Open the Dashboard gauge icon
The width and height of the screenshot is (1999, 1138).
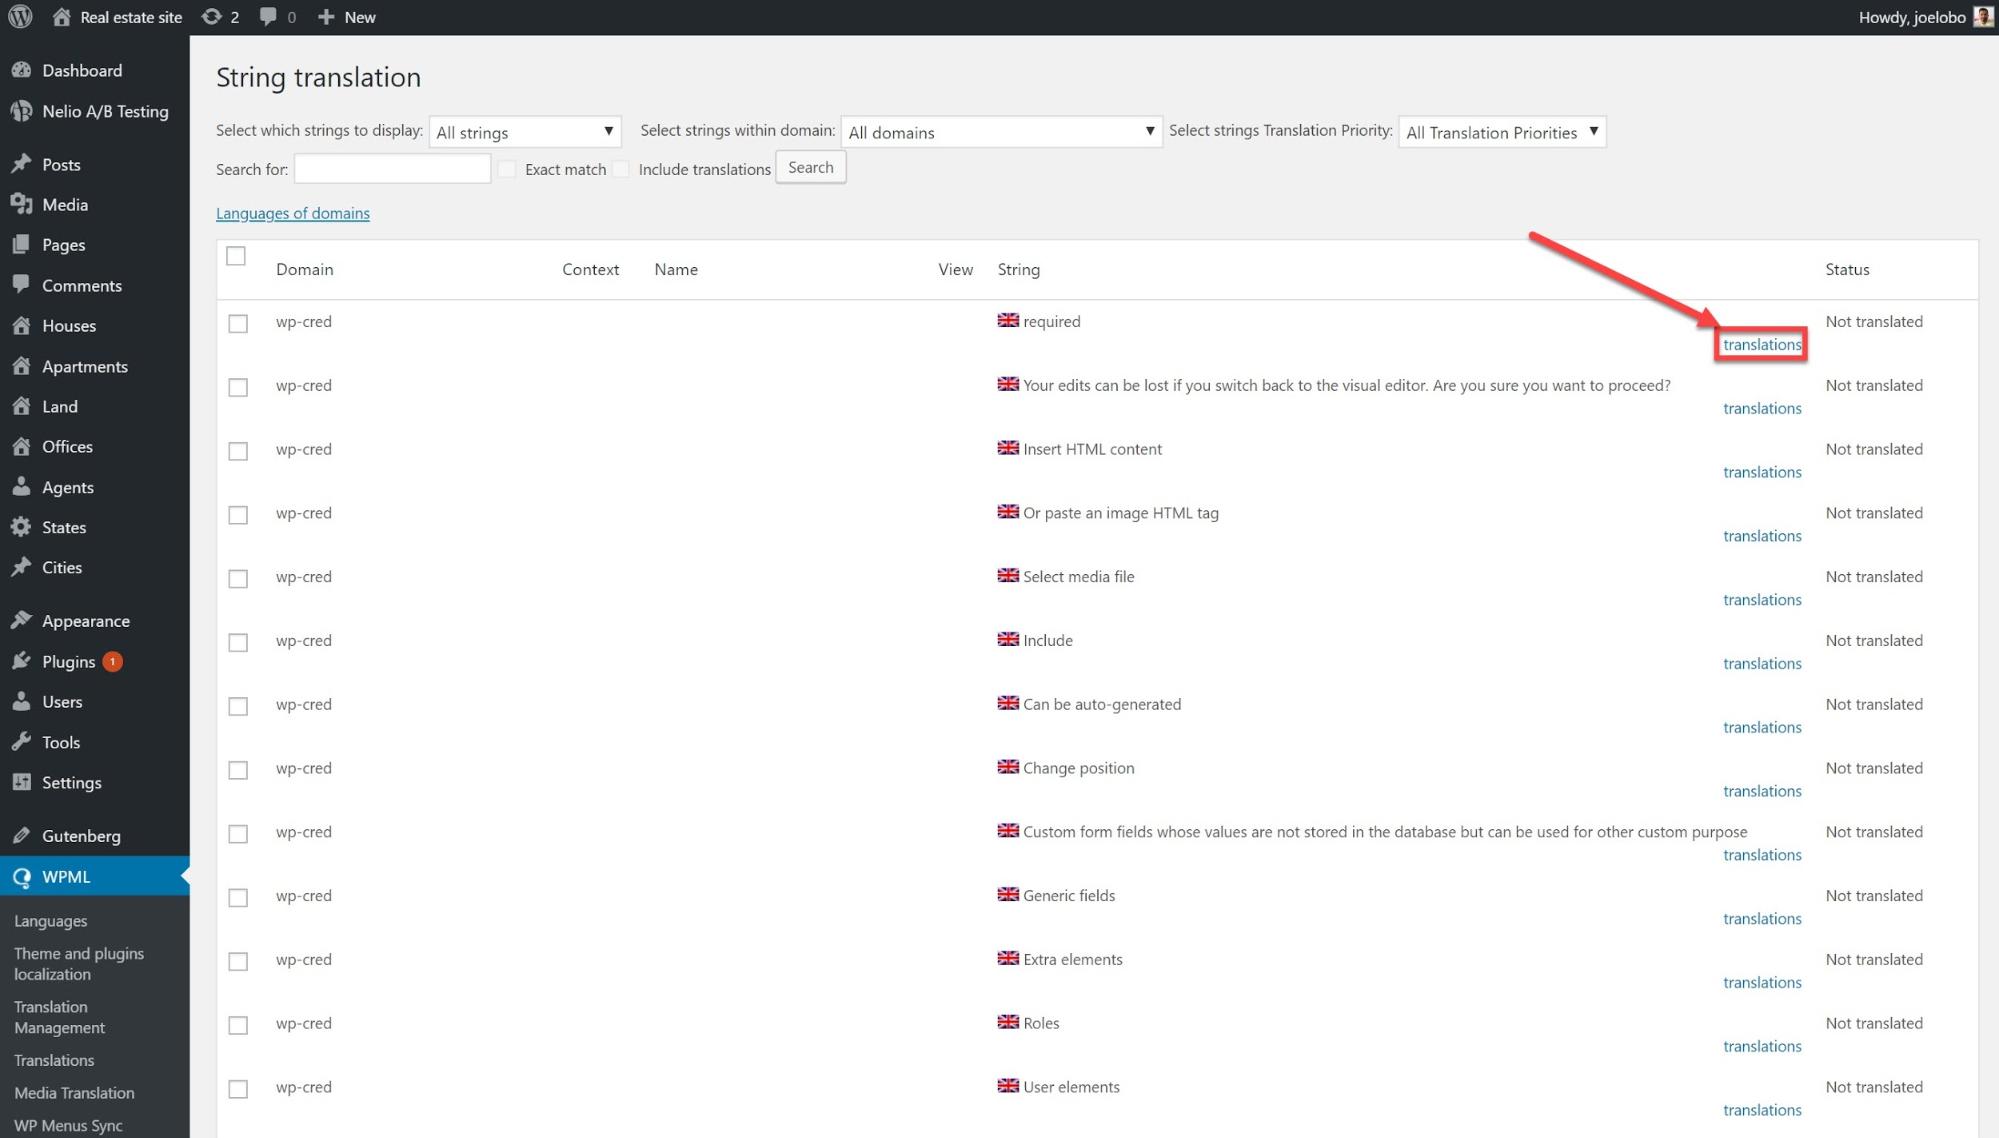tap(21, 70)
